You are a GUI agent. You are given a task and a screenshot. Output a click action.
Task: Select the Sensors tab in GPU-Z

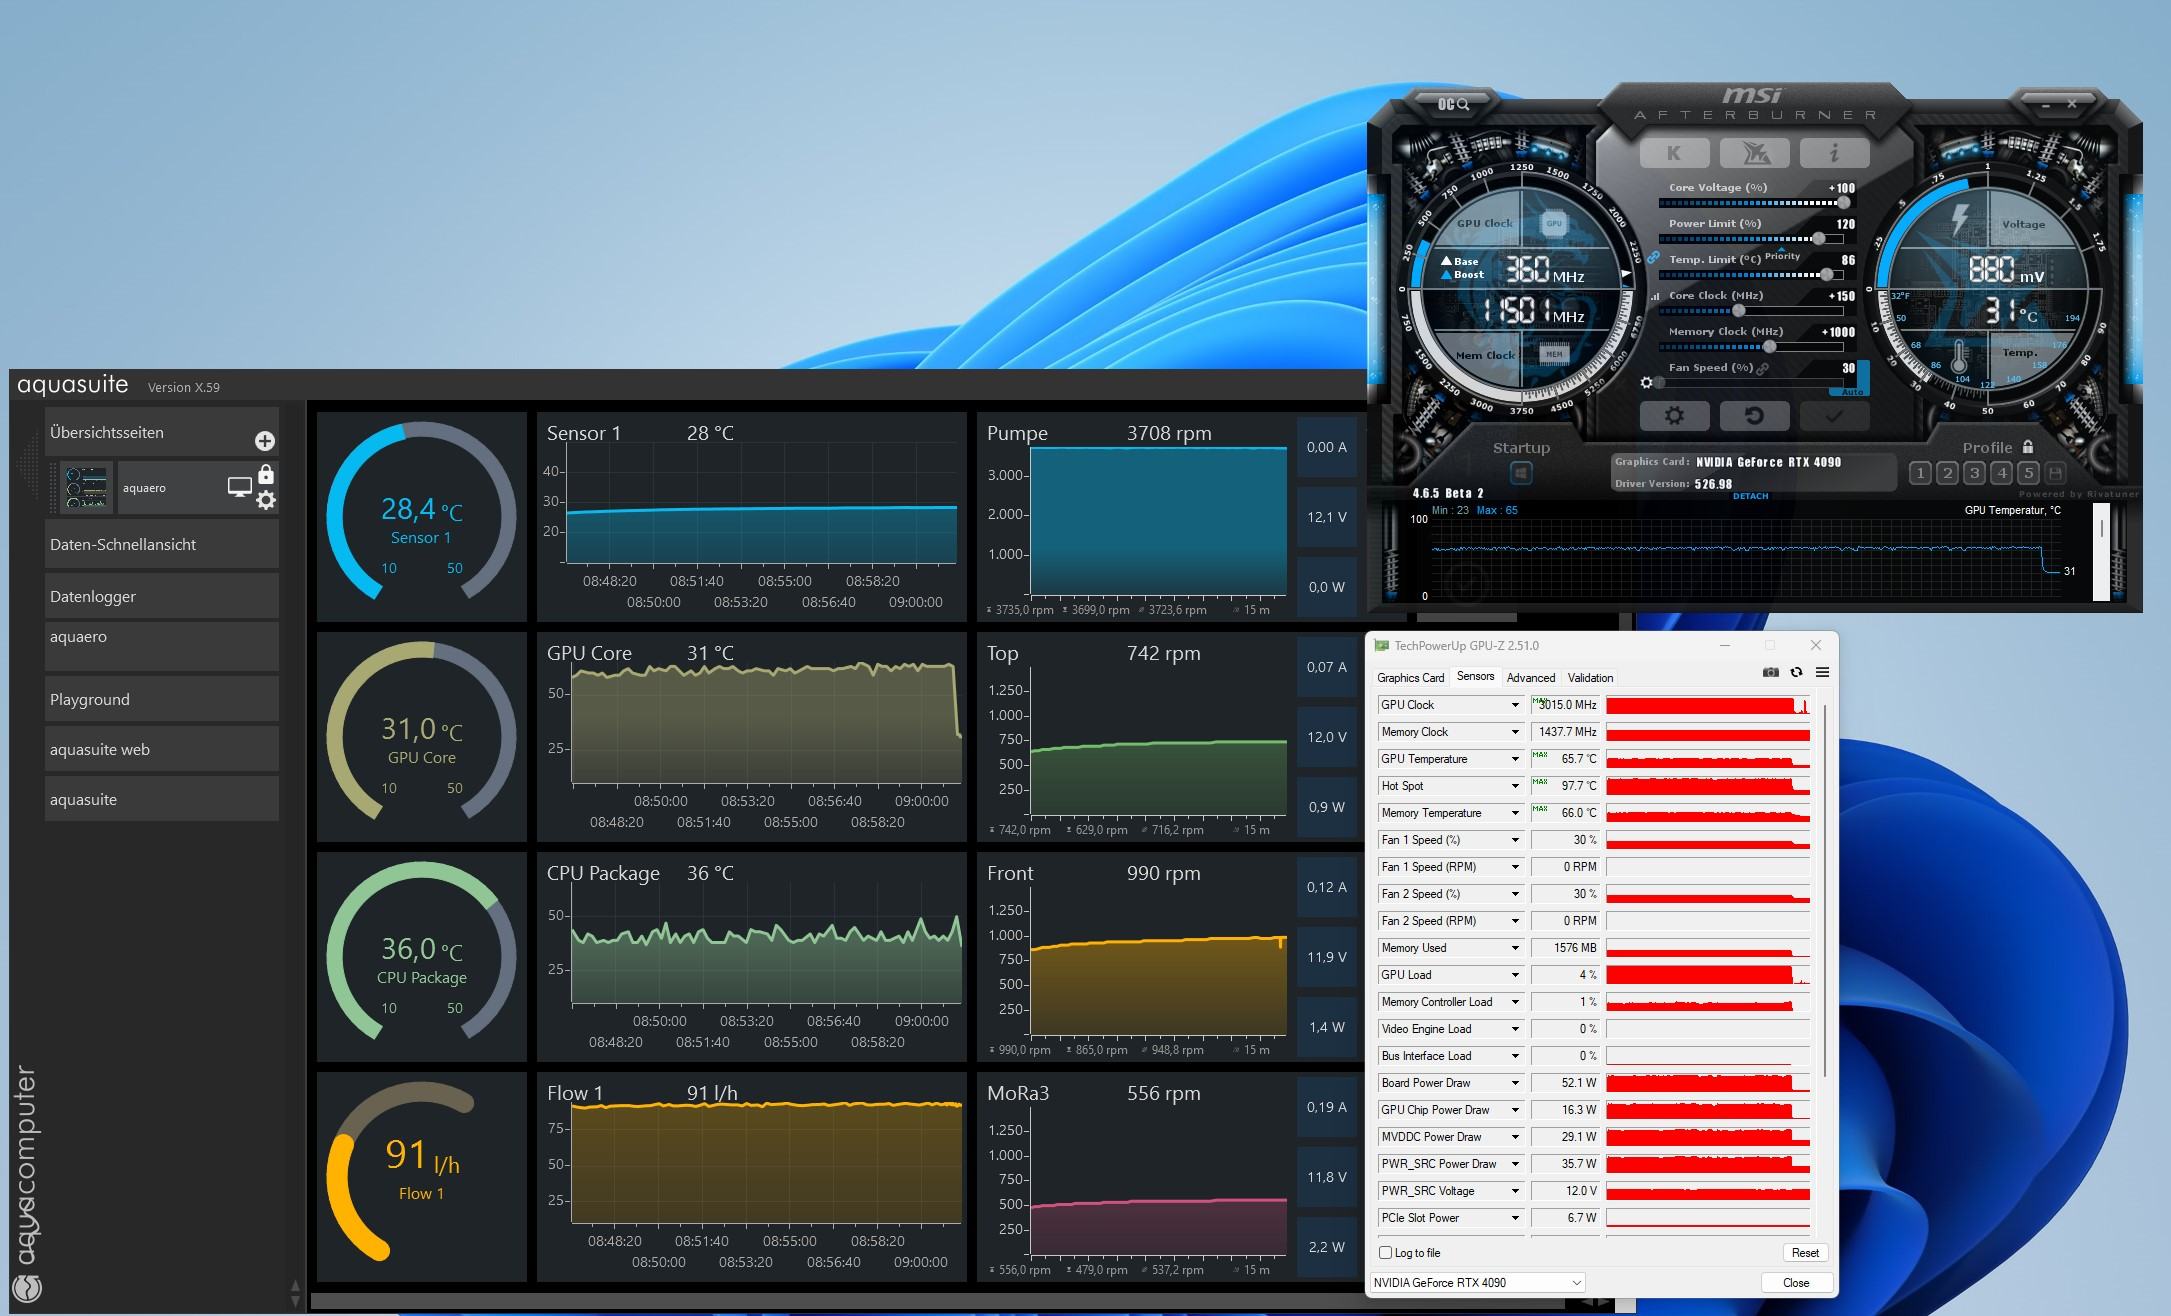coord(1475,677)
